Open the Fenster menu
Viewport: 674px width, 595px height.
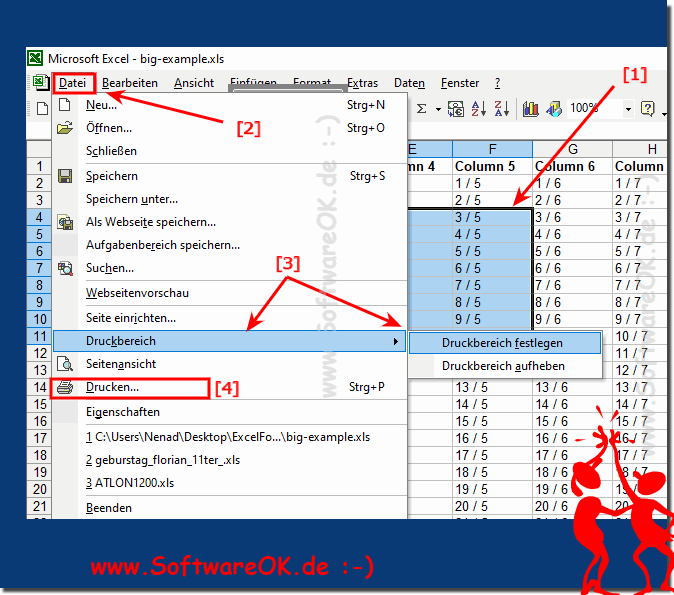pos(460,83)
